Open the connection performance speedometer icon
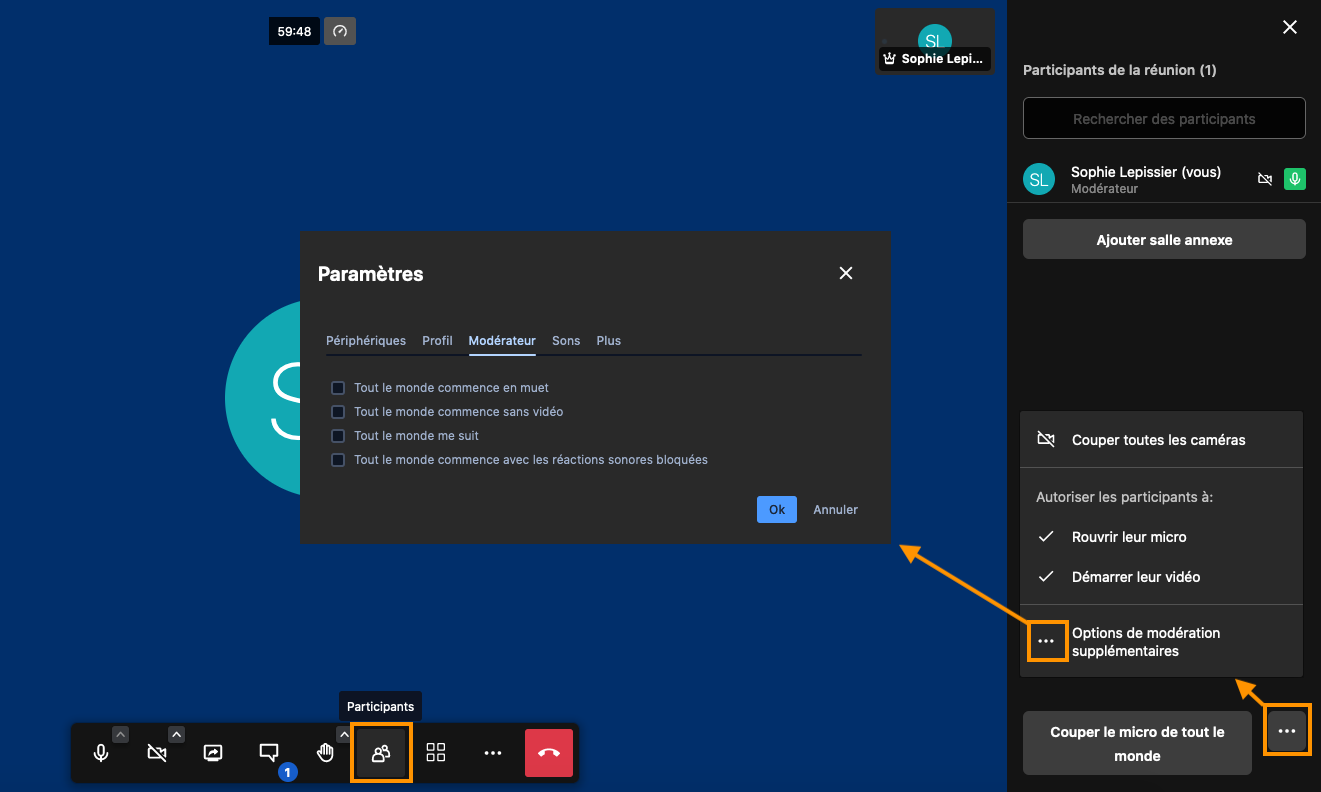The height and width of the screenshot is (792, 1321). (340, 31)
